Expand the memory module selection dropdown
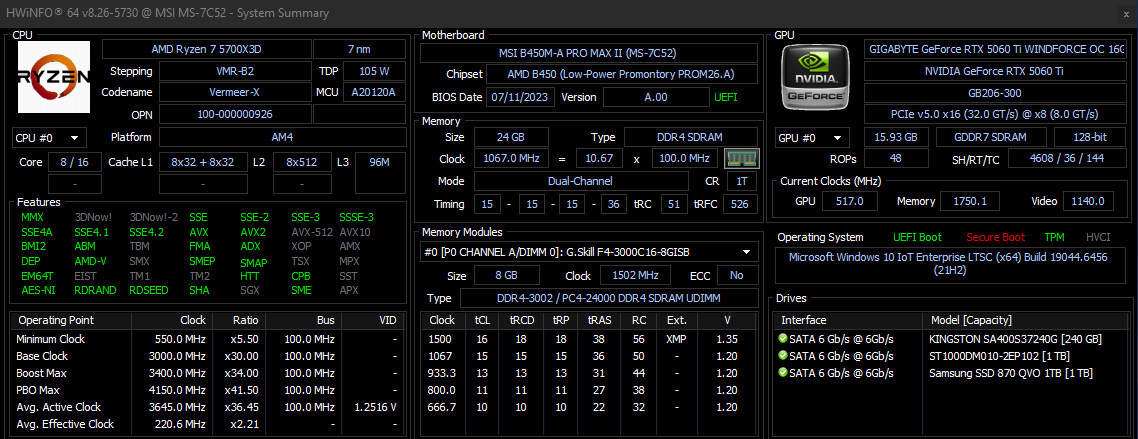 tap(589, 252)
